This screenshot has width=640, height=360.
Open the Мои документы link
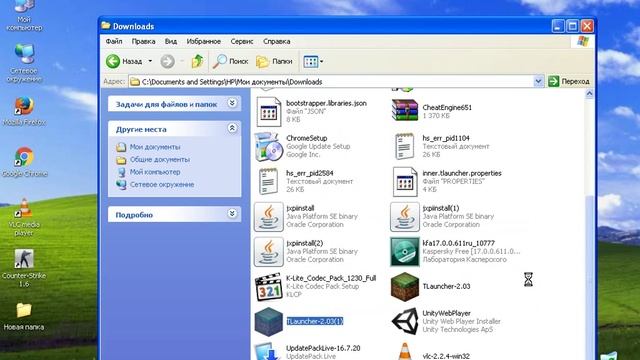(x=155, y=147)
